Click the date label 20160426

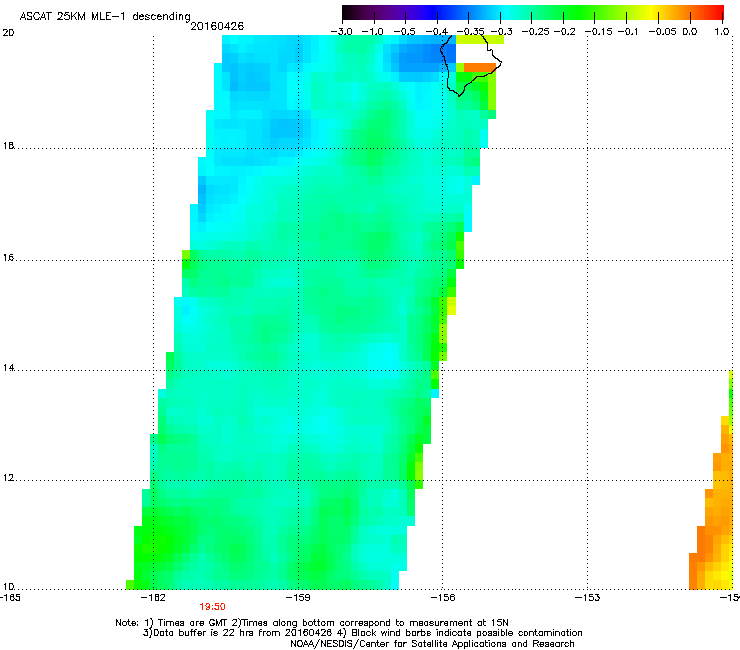[217, 26]
